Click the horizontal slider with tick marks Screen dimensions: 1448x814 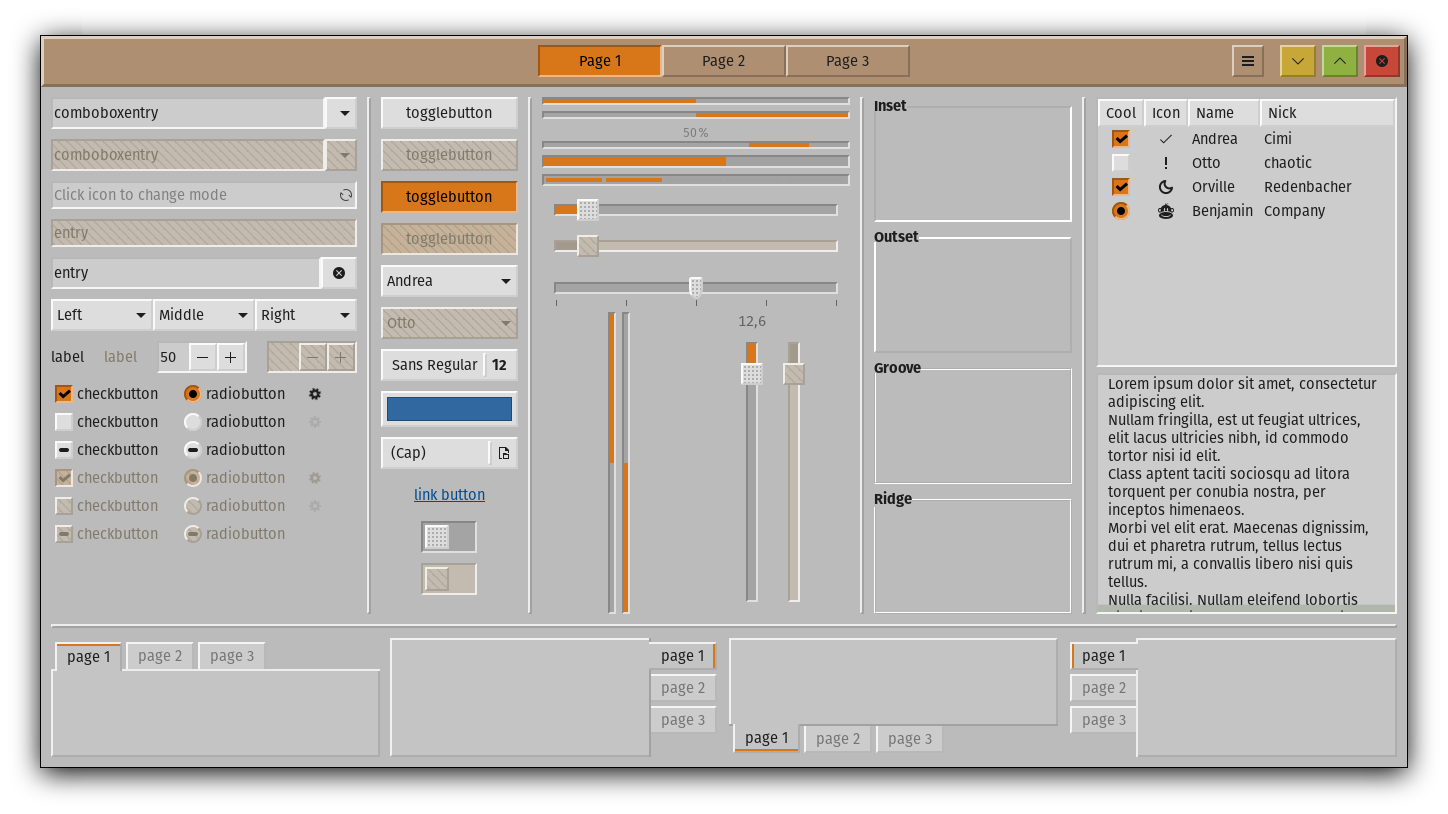696,288
